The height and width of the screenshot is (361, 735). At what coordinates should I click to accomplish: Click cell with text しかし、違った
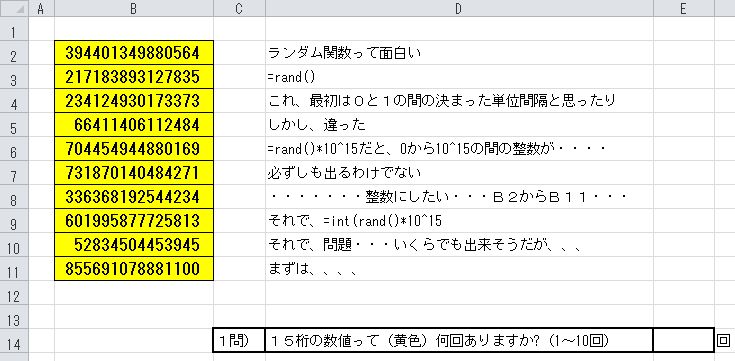[459, 125]
